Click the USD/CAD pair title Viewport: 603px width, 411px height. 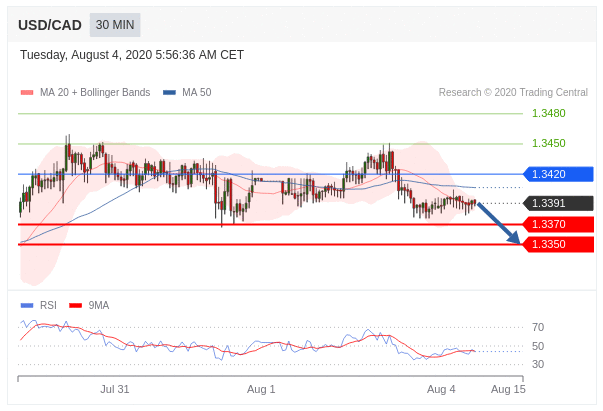(x=50, y=25)
